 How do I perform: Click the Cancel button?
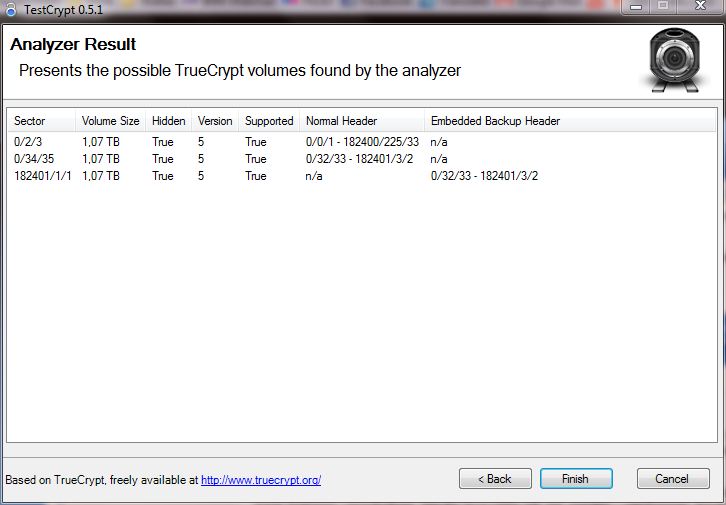pos(673,479)
